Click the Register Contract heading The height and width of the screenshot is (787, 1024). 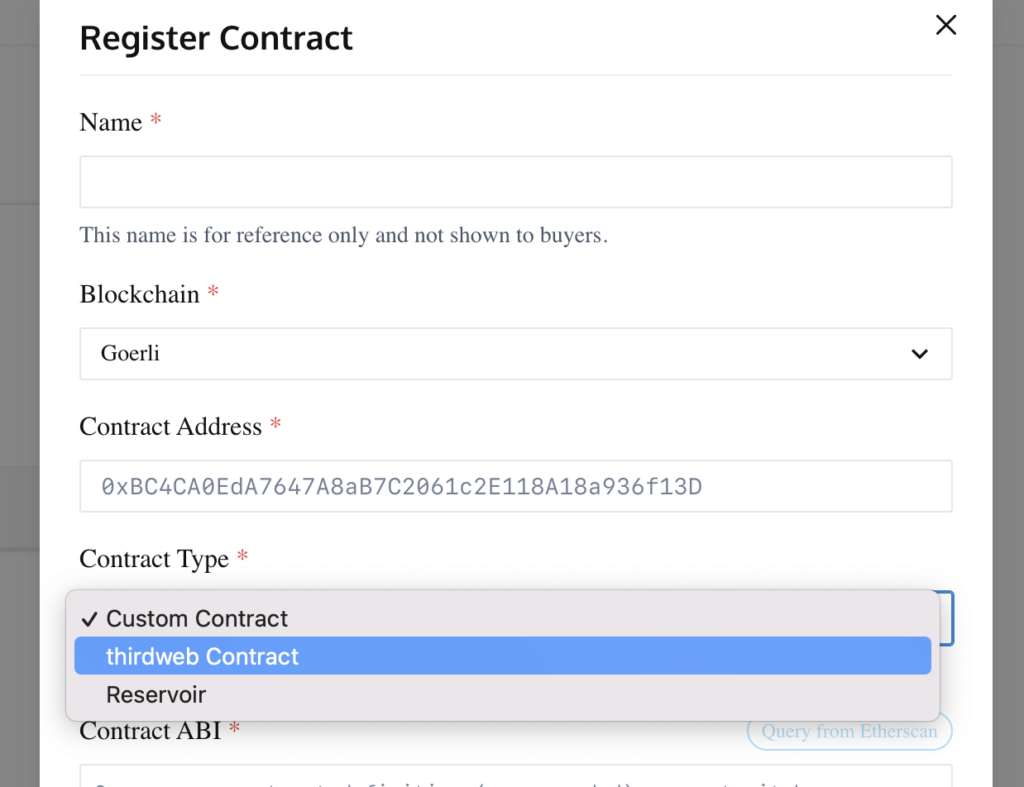216,38
